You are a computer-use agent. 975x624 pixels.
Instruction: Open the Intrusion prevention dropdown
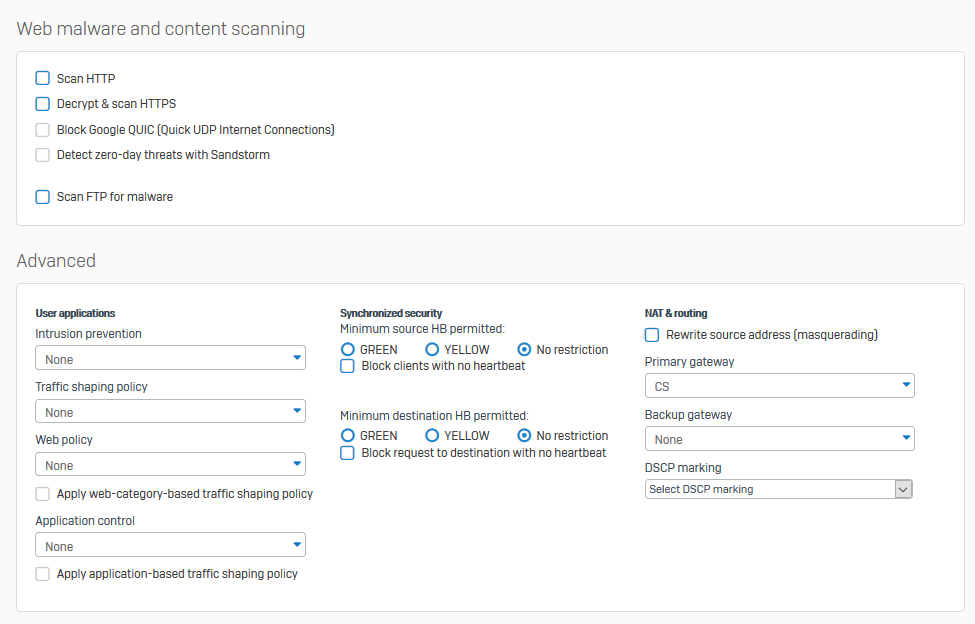pyautogui.click(x=170, y=358)
